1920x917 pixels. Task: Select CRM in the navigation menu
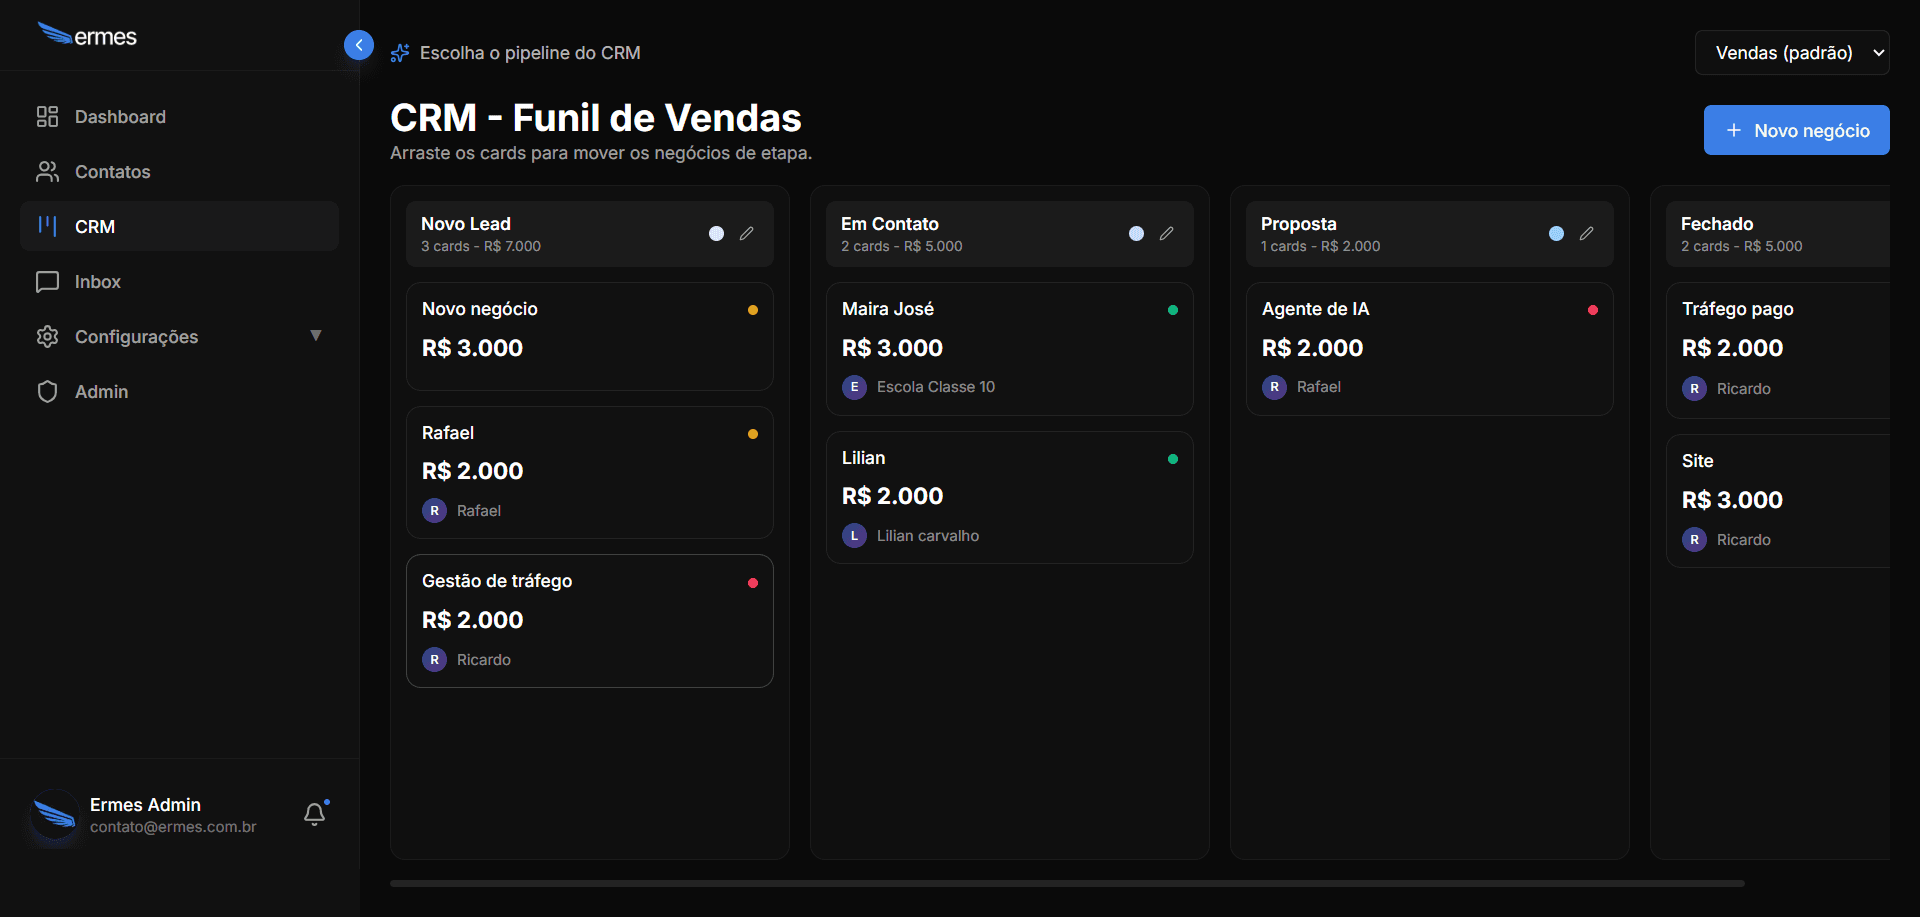(95, 226)
